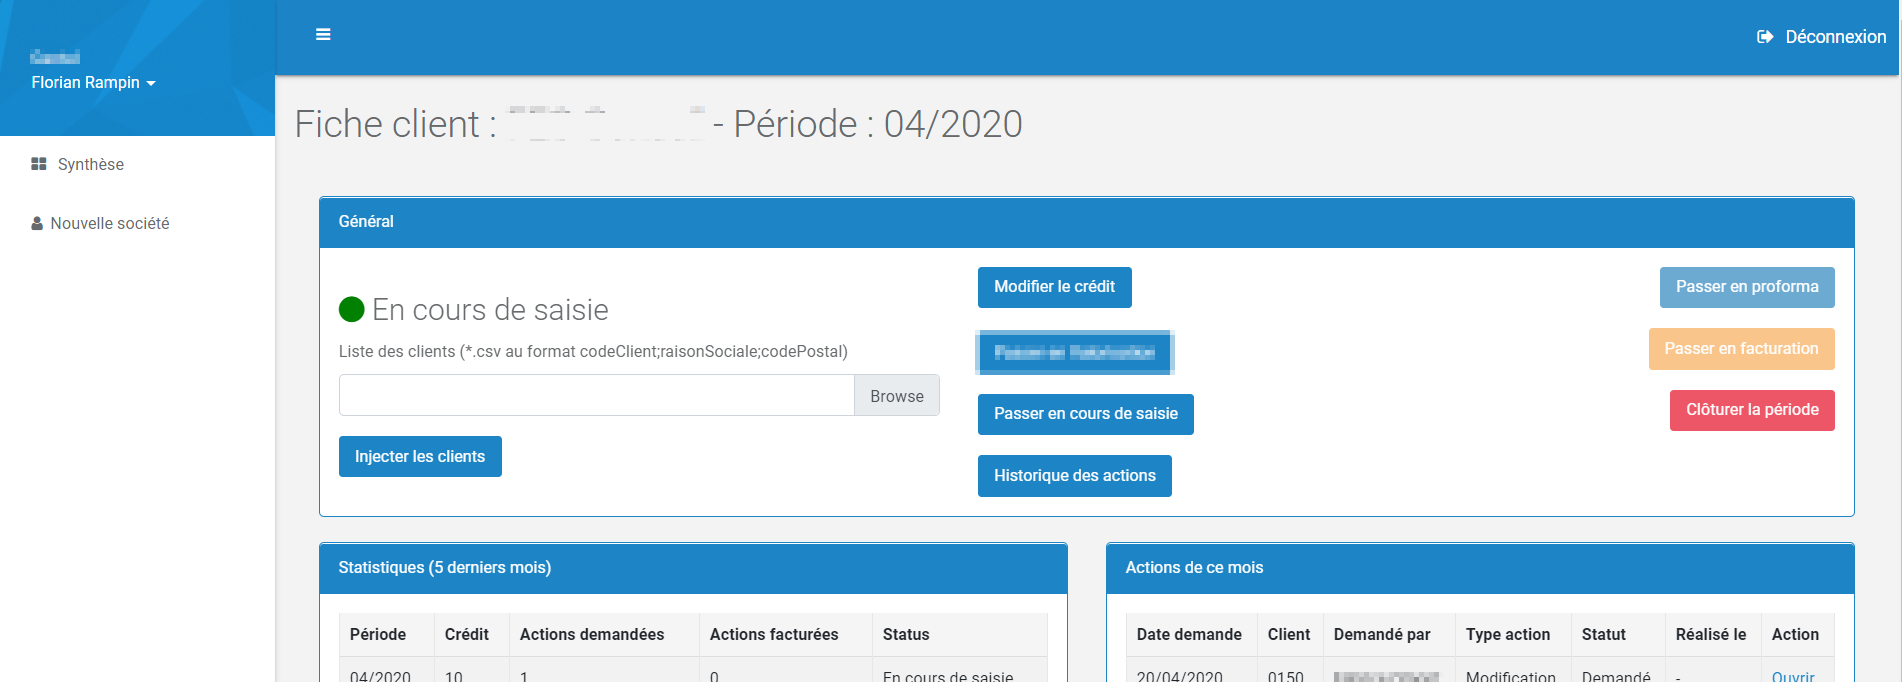Click the hamburger menu icon
Viewport: 1902px width, 682px height.
(323, 35)
